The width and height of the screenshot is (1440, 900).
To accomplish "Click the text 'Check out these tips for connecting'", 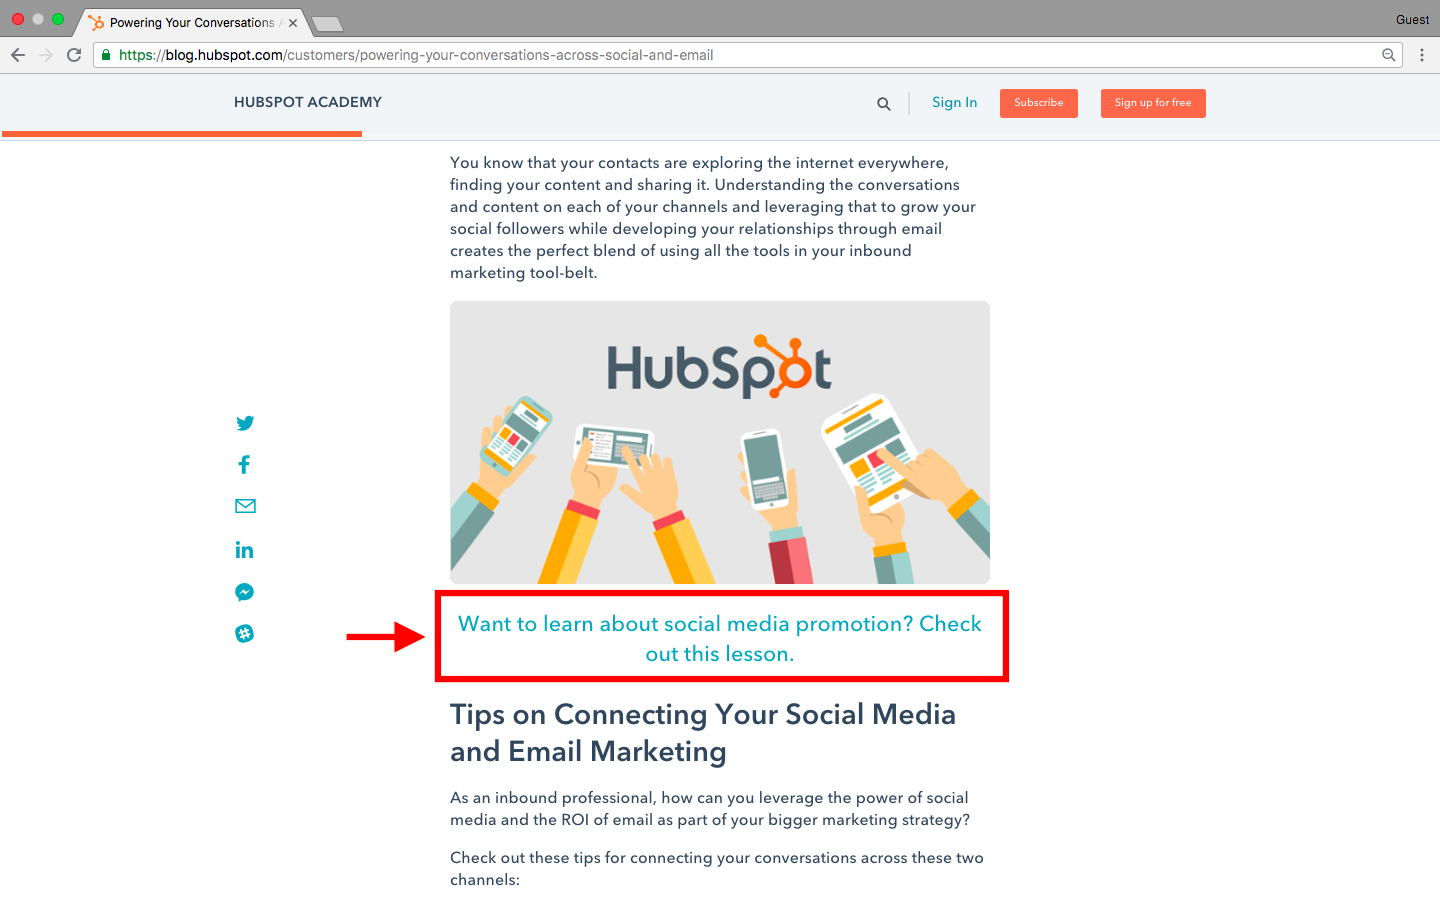I will click(717, 868).
